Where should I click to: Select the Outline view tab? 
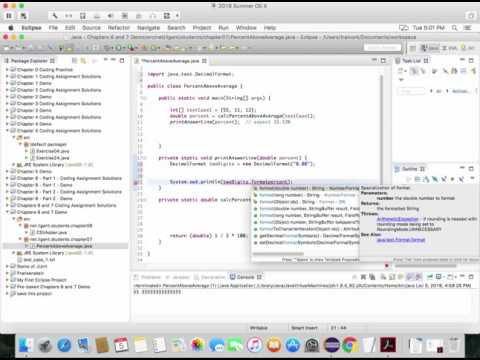point(410,169)
